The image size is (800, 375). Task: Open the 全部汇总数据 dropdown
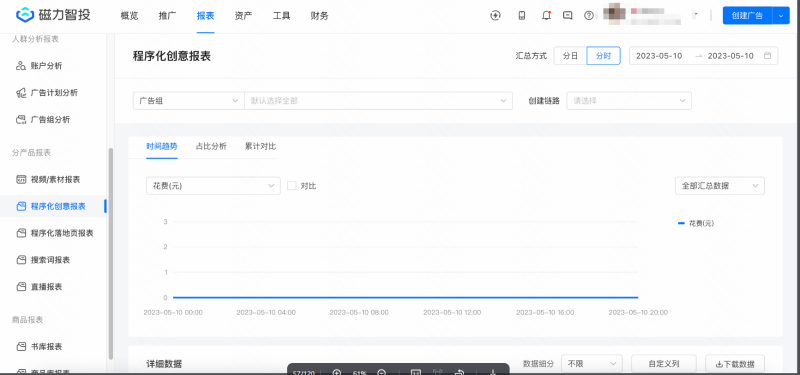coord(720,186)
